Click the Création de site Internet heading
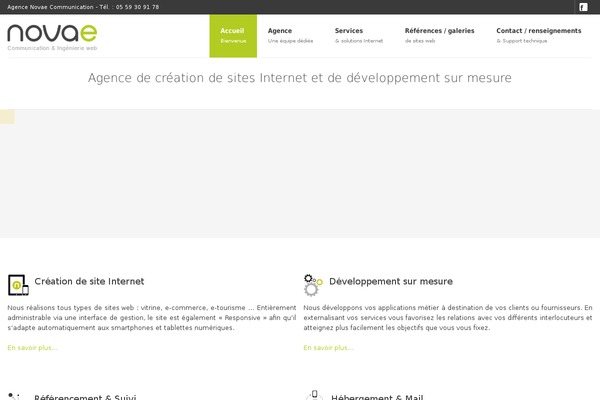Viewport: 600px width, 400px height. coord(89,281)
